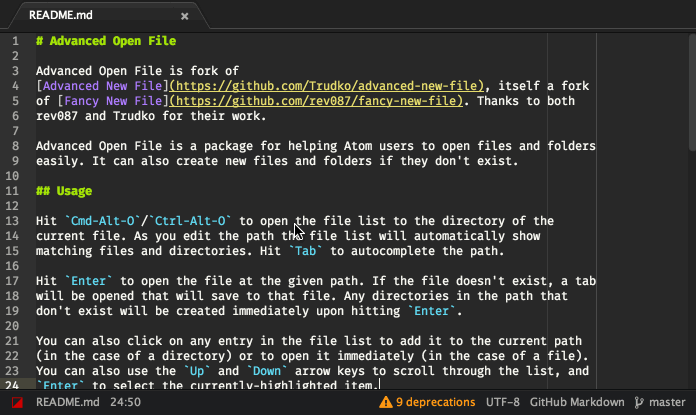The image size is (696, 415).
Task: Click the '# Advanced Open File' heading
Action: [x=106, y=41]
